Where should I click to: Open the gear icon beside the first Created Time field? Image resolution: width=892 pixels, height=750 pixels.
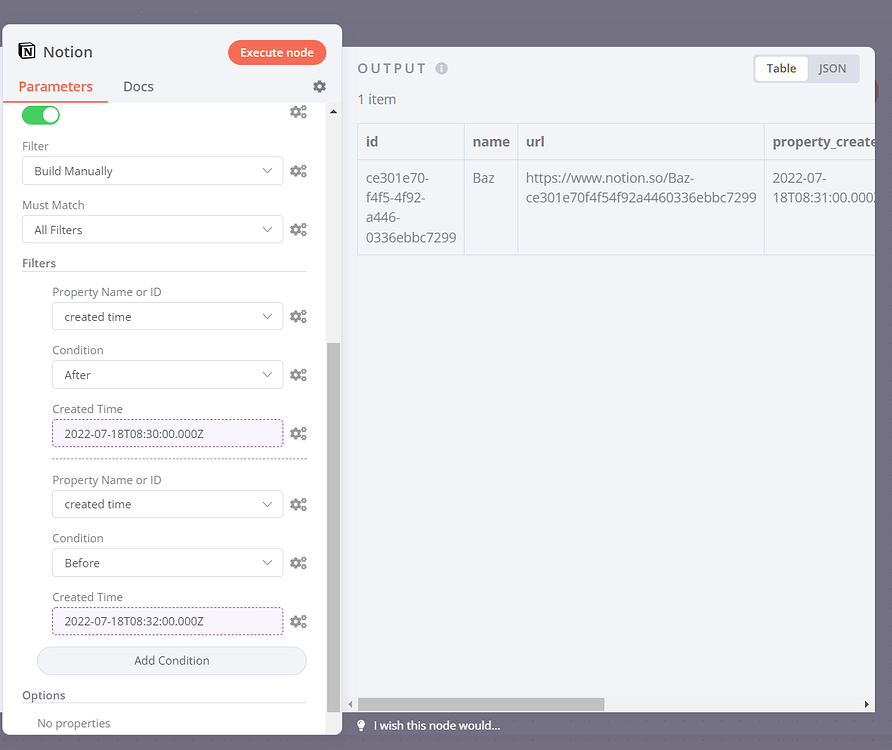(x=298, y=433)
